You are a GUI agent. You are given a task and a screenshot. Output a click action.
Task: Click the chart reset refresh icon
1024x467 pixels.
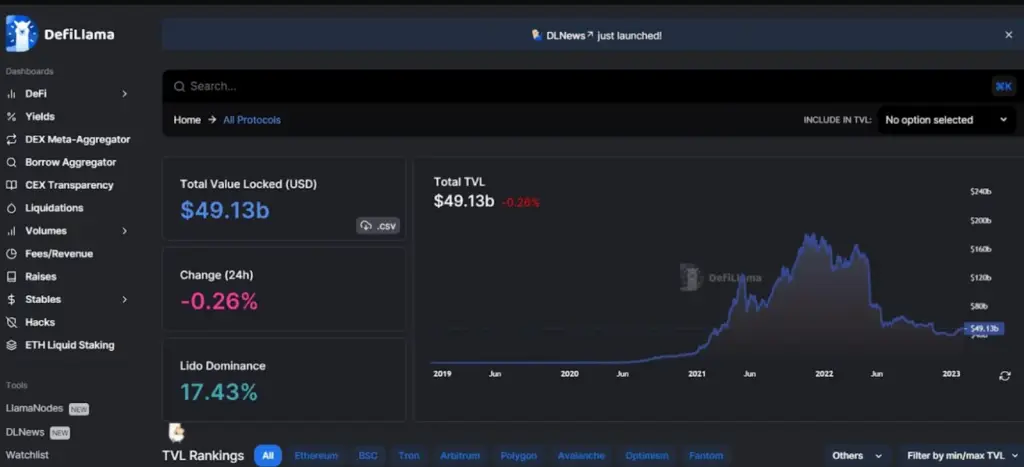click(x=1004, y=376)
